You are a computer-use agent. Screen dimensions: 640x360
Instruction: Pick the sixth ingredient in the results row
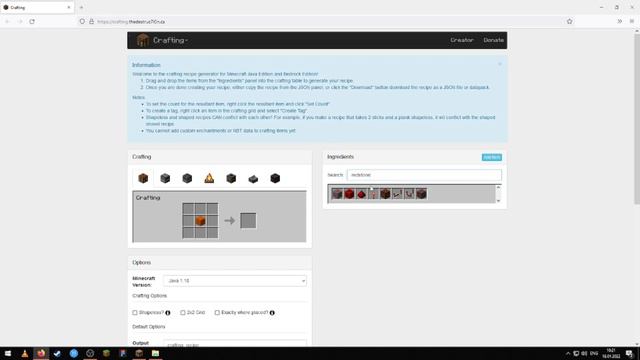click(x=397, y=194)
